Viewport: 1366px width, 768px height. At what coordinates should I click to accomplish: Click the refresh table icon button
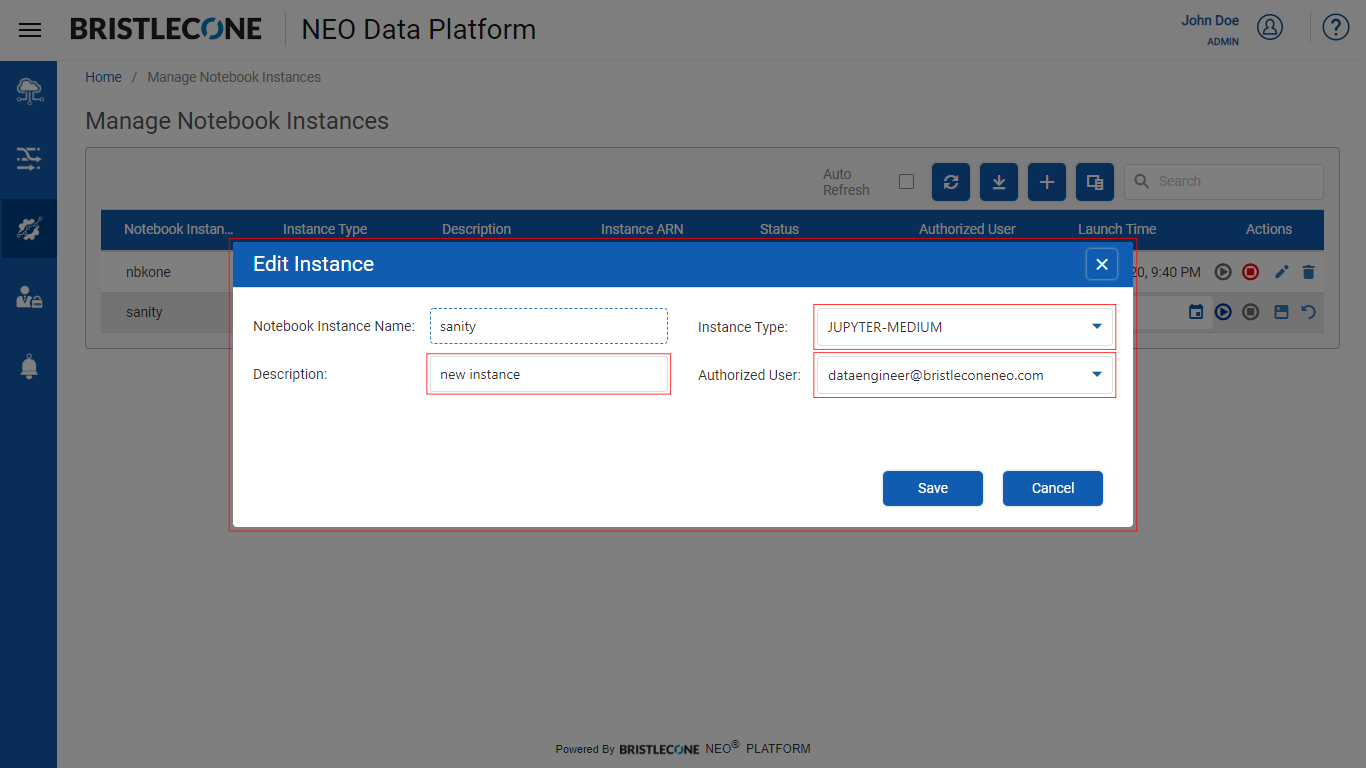tap(951, 182)
